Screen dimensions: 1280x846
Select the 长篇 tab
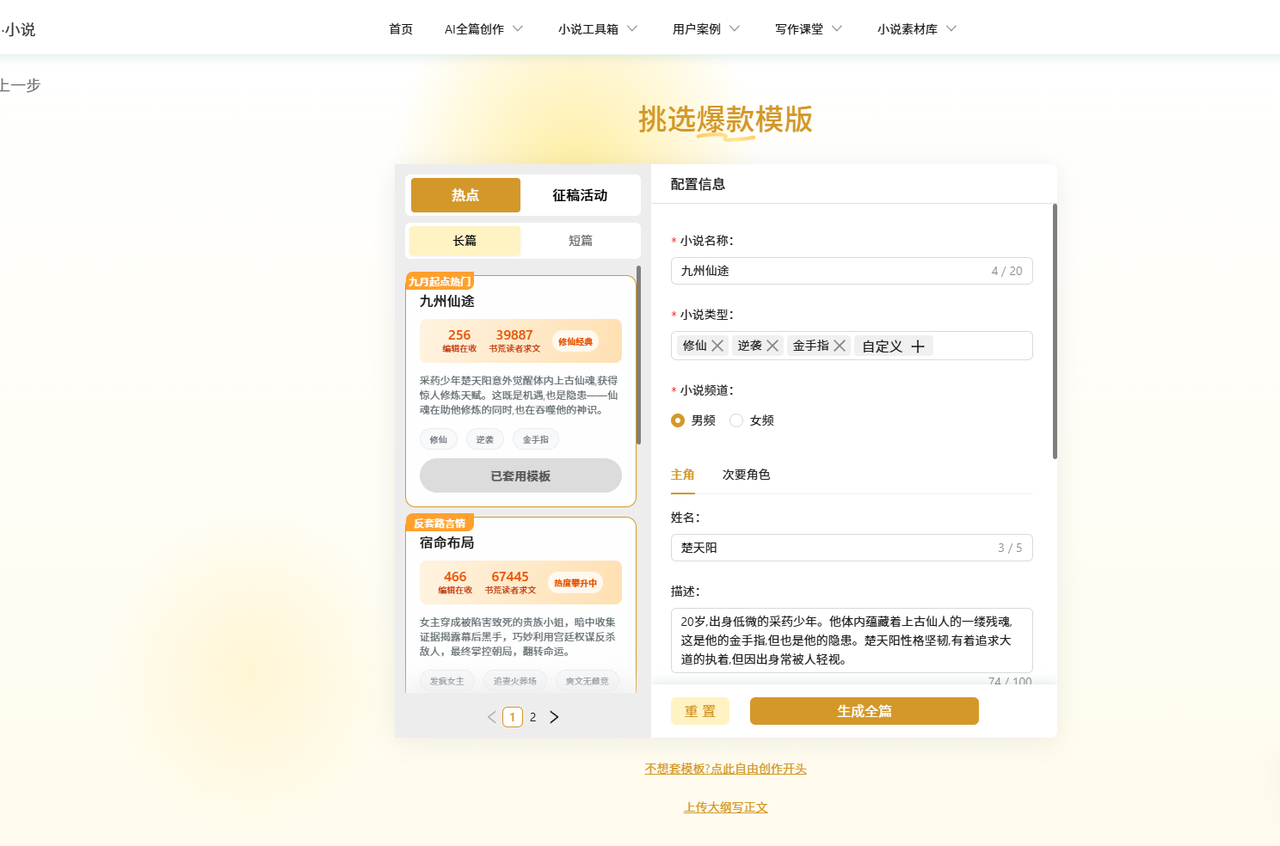point(465,241)
